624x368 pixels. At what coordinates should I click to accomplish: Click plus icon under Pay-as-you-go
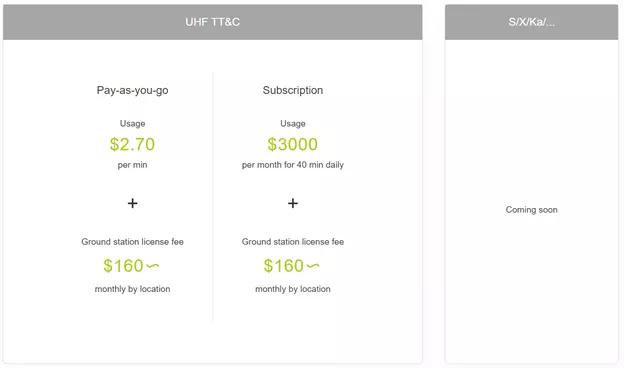(x=133, y=203)
